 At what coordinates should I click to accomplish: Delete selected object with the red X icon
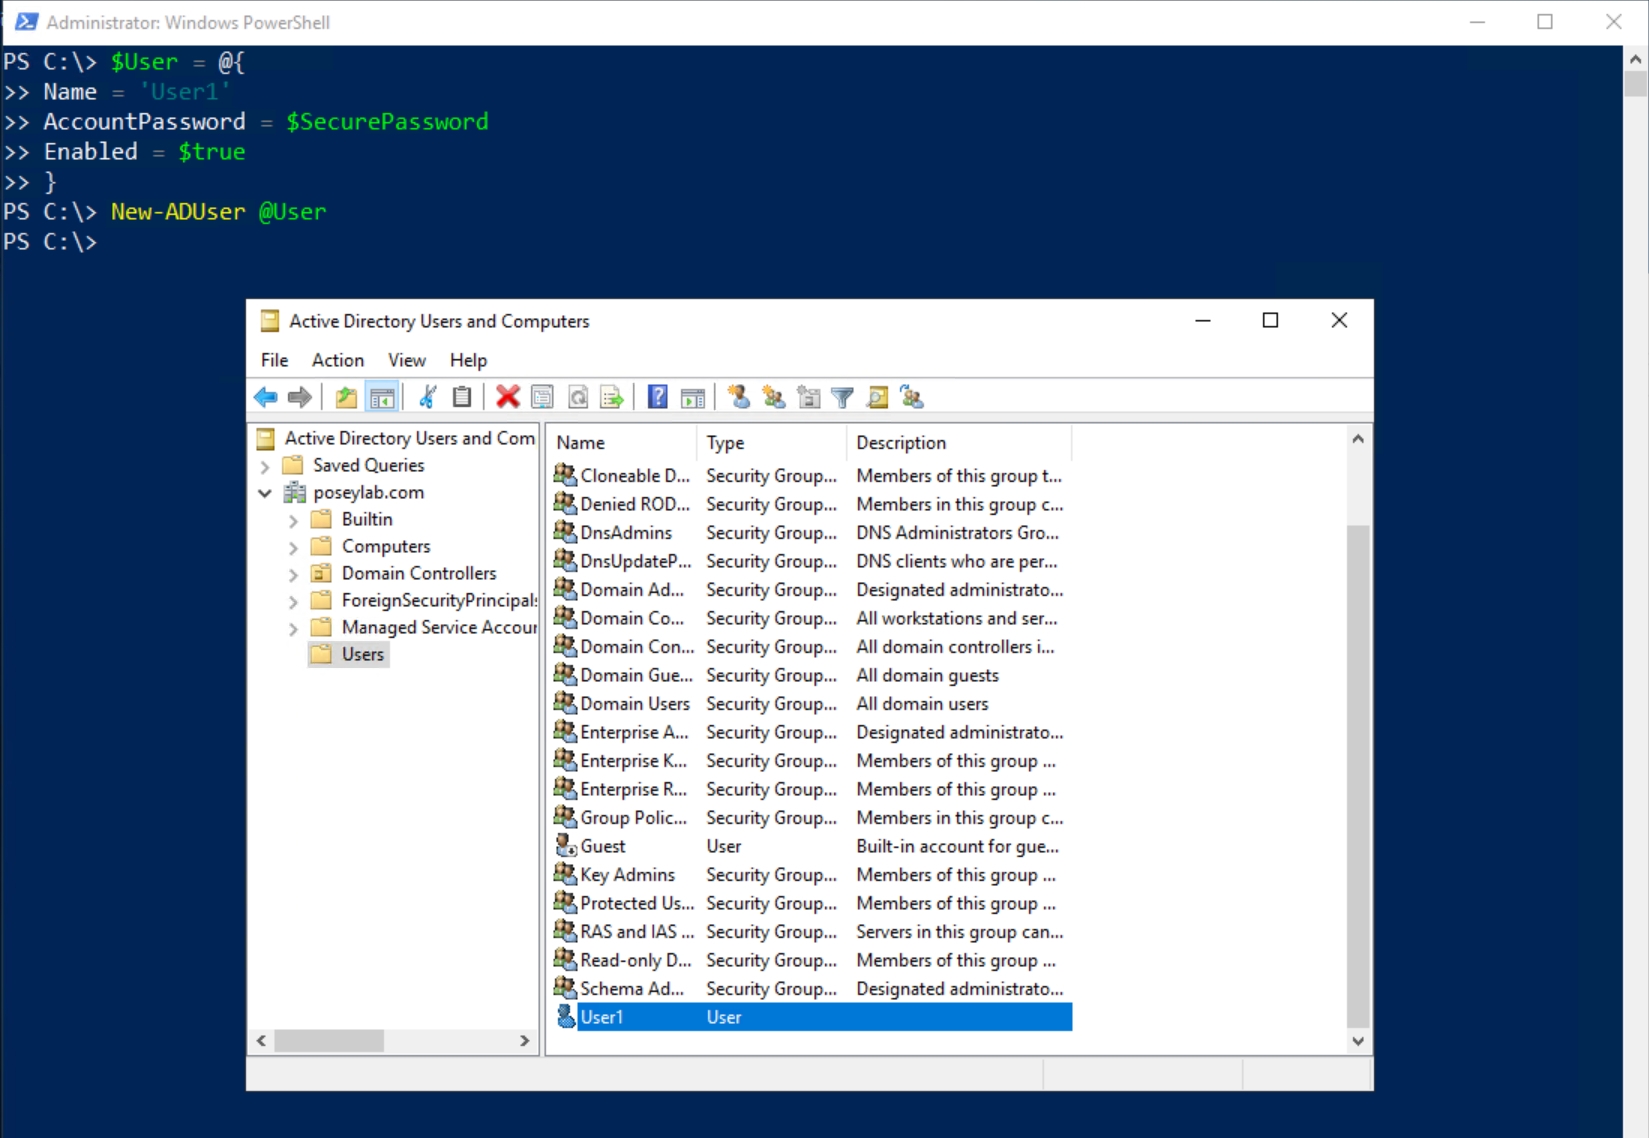click(507, 397)
